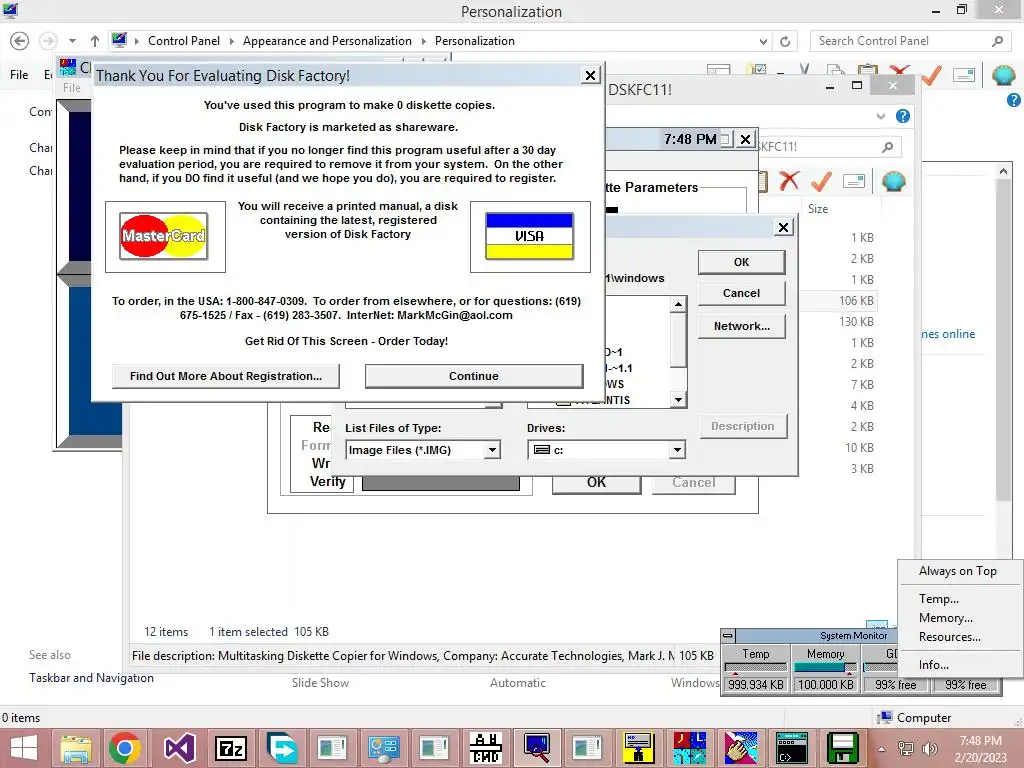Viewport: 1024px width, 768px height.
Task: Open File Explorer from the taskbar
Action: click(x=76, y=748)
